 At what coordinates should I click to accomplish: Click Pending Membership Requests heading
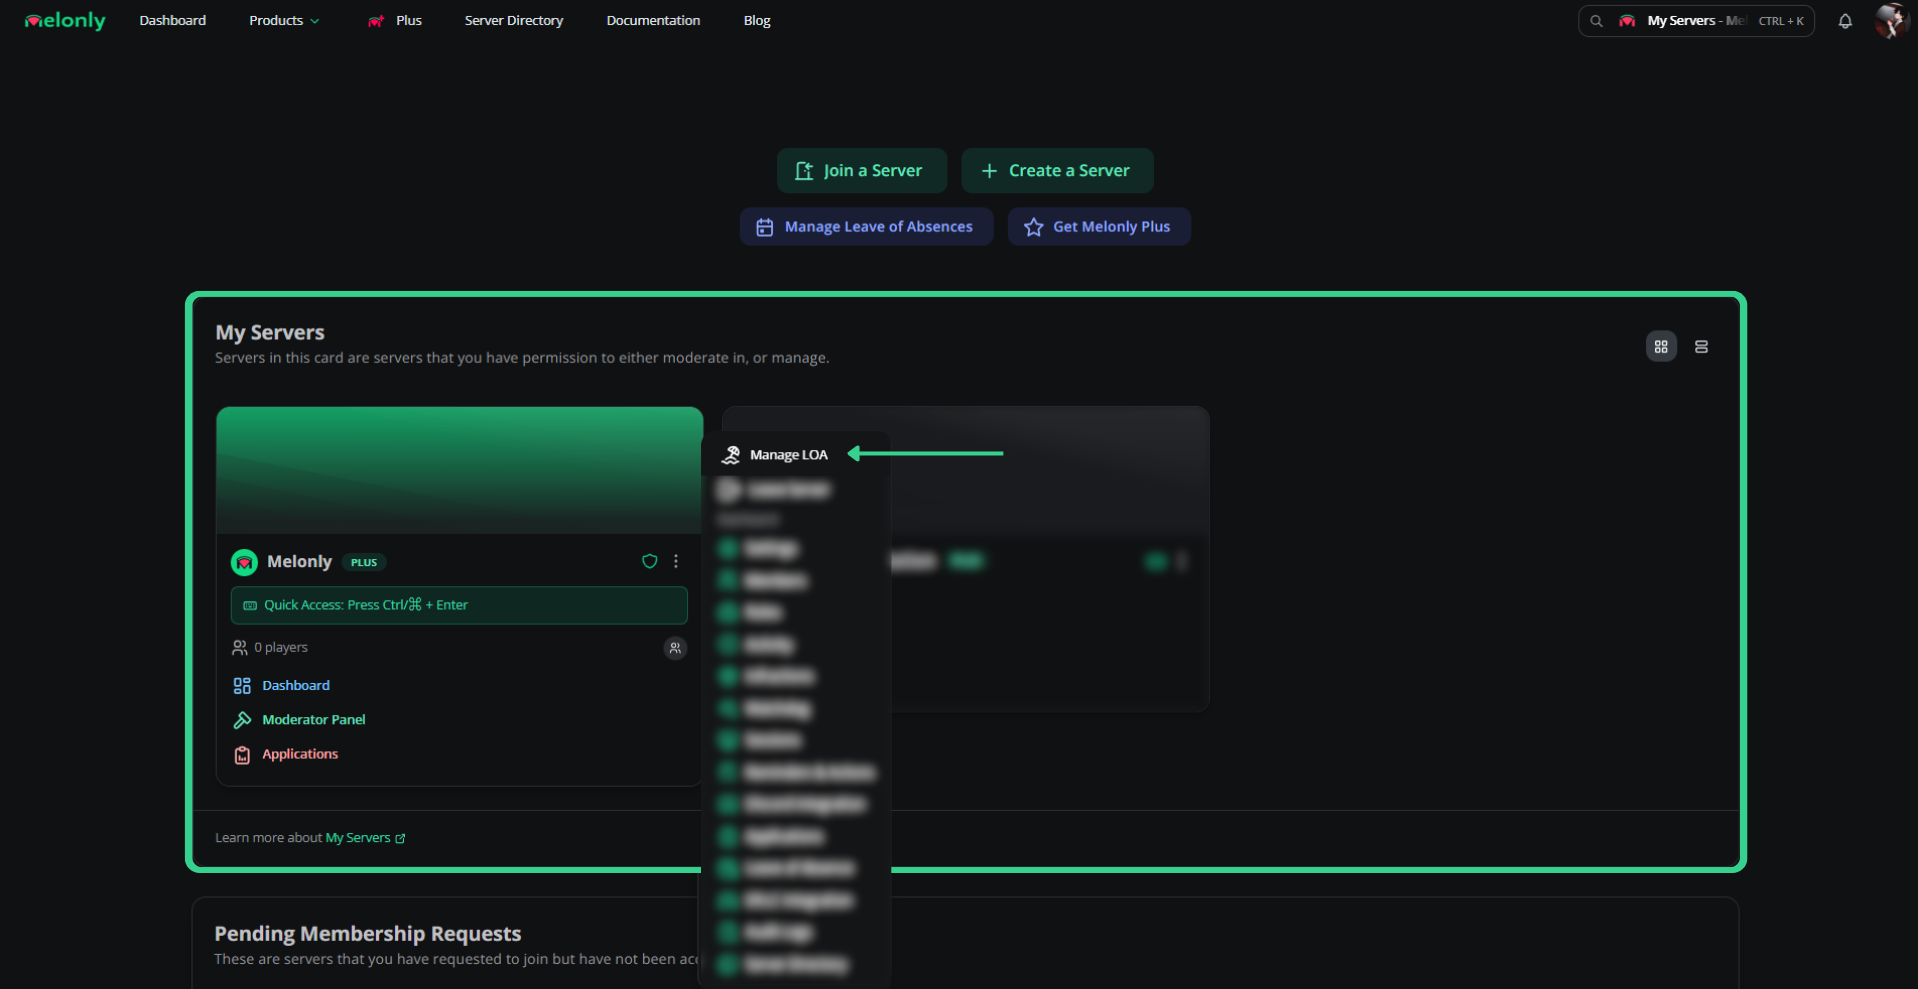368,933
